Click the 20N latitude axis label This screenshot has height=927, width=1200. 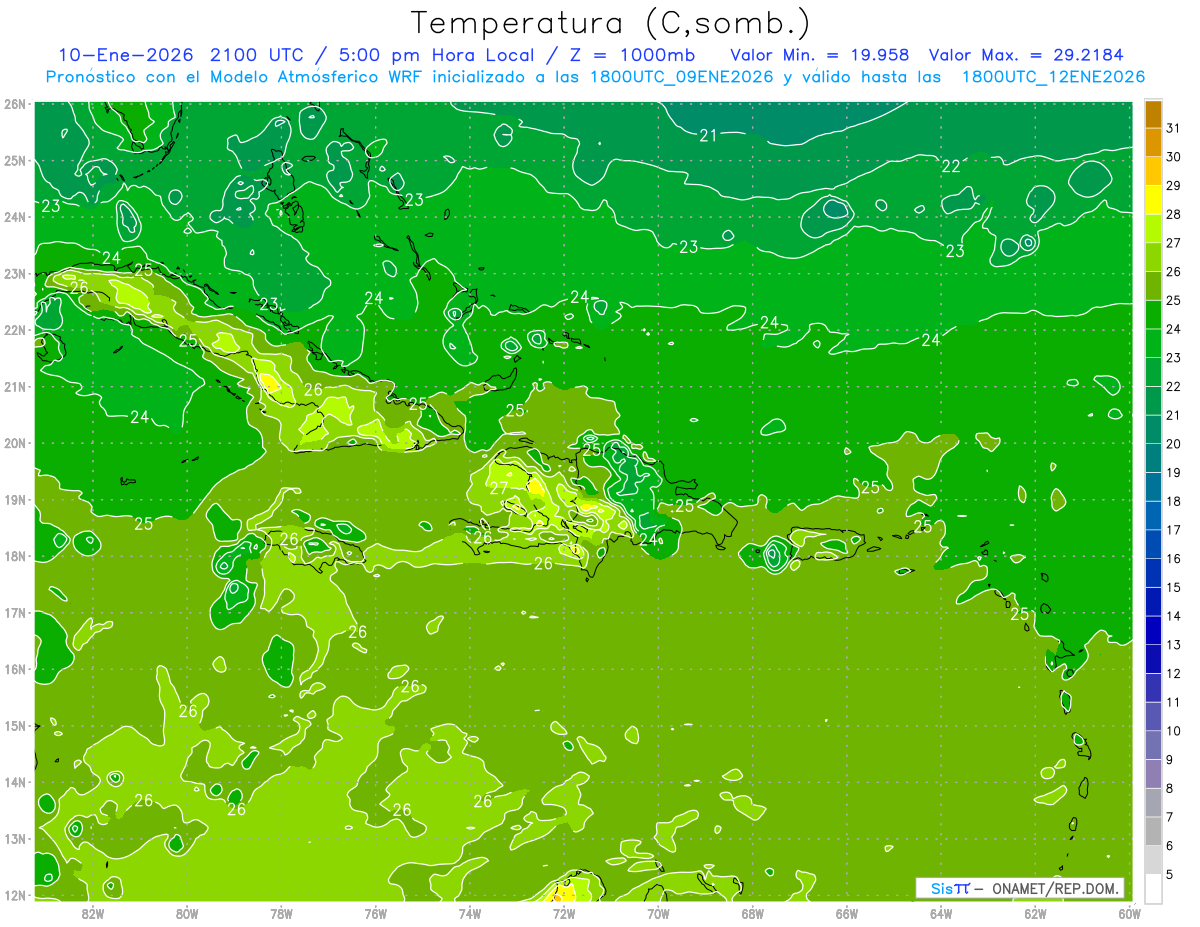tap(17, 443)
